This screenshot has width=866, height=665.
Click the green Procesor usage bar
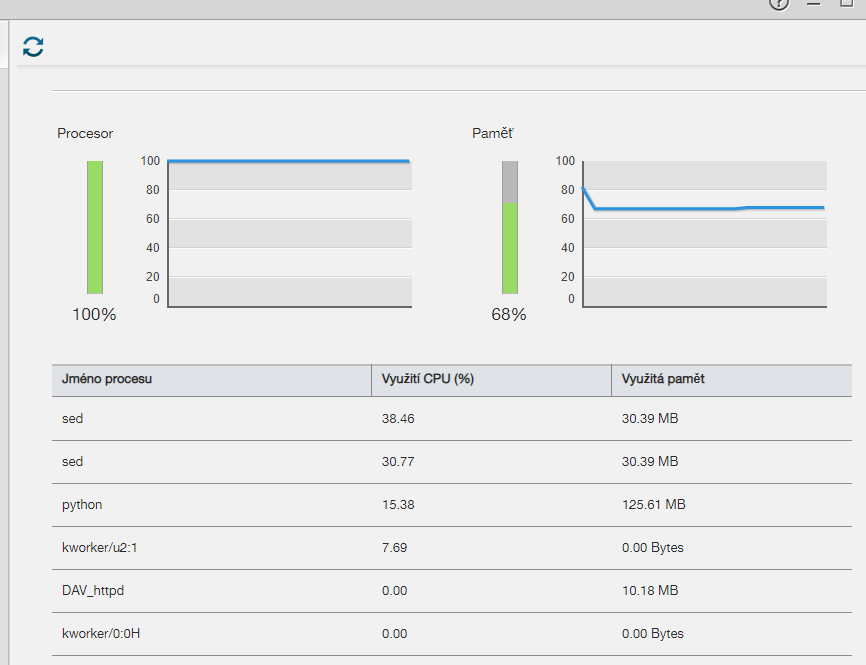coord(94,227)
